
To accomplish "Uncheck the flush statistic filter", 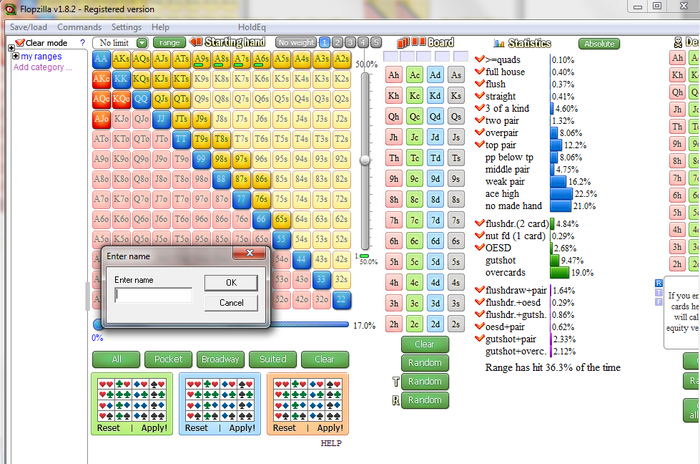I will [480, 84].
